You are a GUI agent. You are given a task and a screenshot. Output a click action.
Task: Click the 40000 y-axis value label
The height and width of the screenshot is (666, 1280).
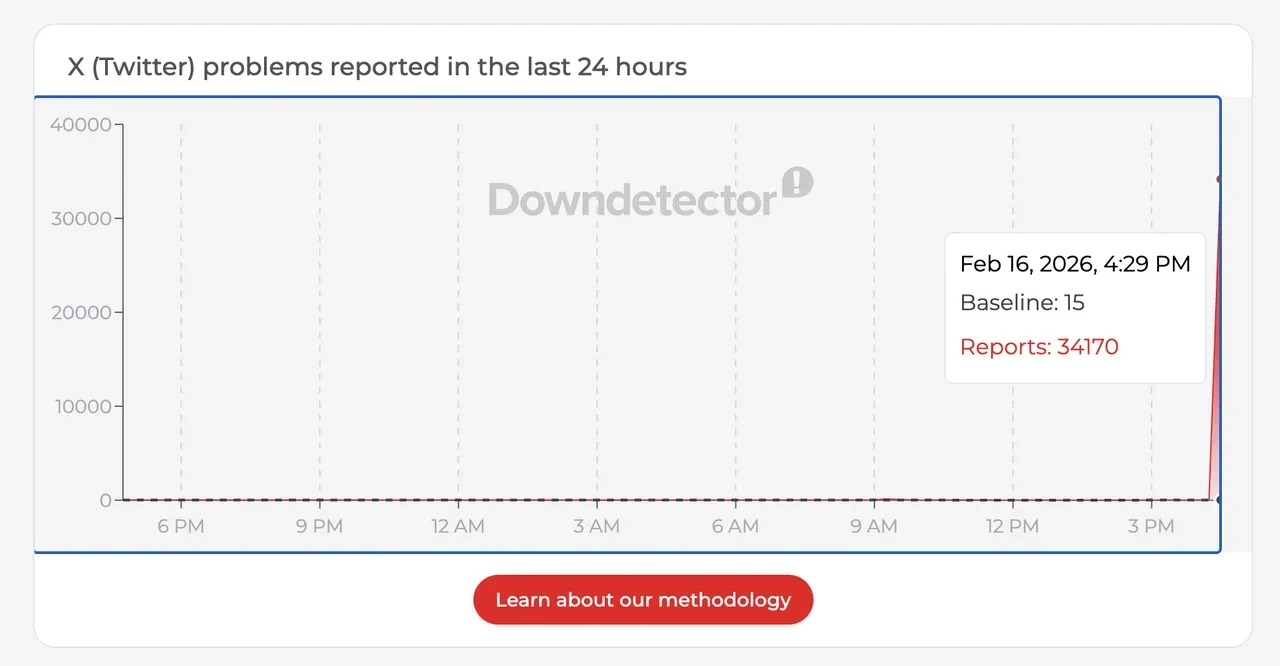pos(80,125)
